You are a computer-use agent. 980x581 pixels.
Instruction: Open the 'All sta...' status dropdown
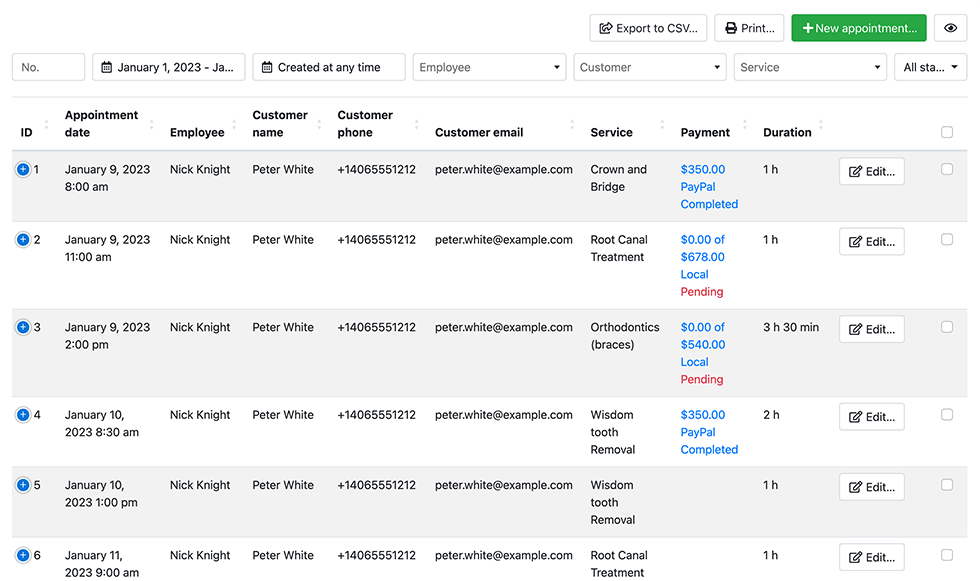pos(932,67)
